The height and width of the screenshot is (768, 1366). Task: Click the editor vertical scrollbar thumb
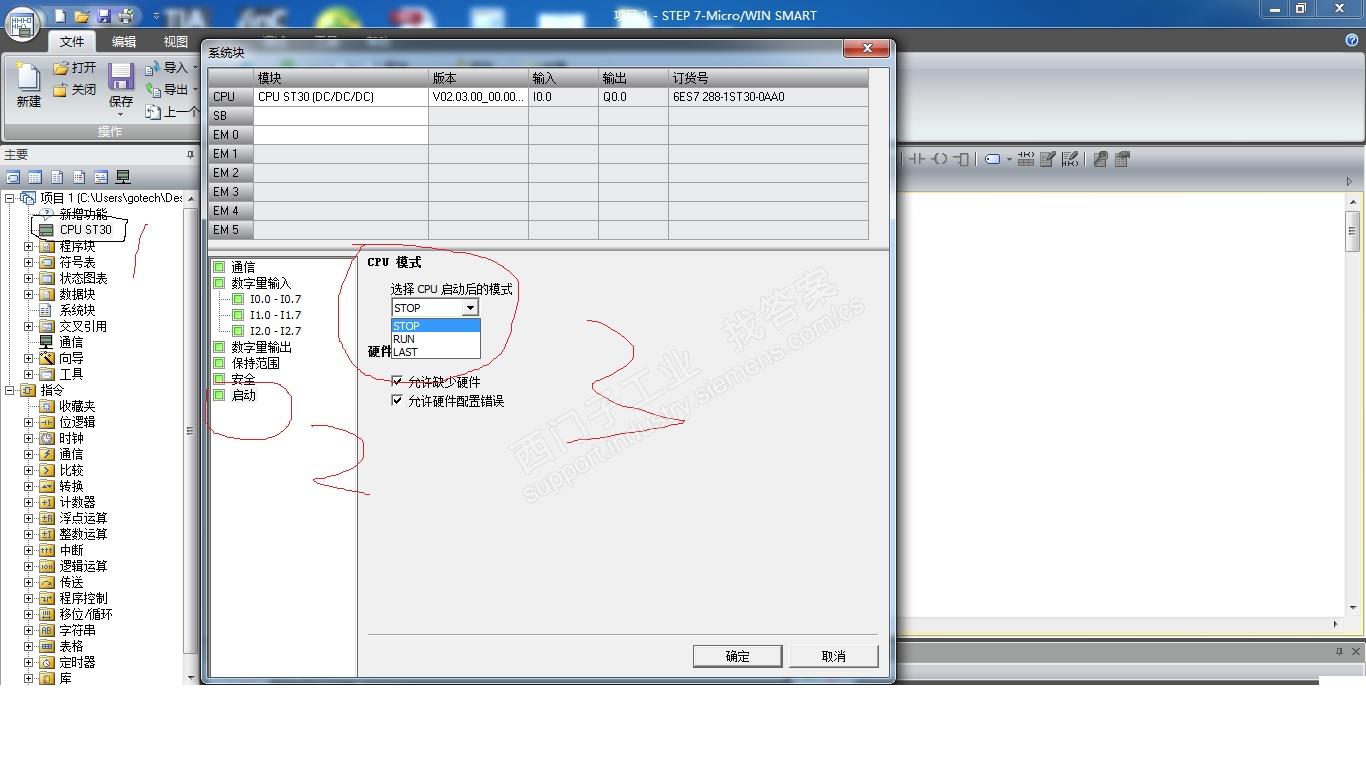click(1353, 231)
